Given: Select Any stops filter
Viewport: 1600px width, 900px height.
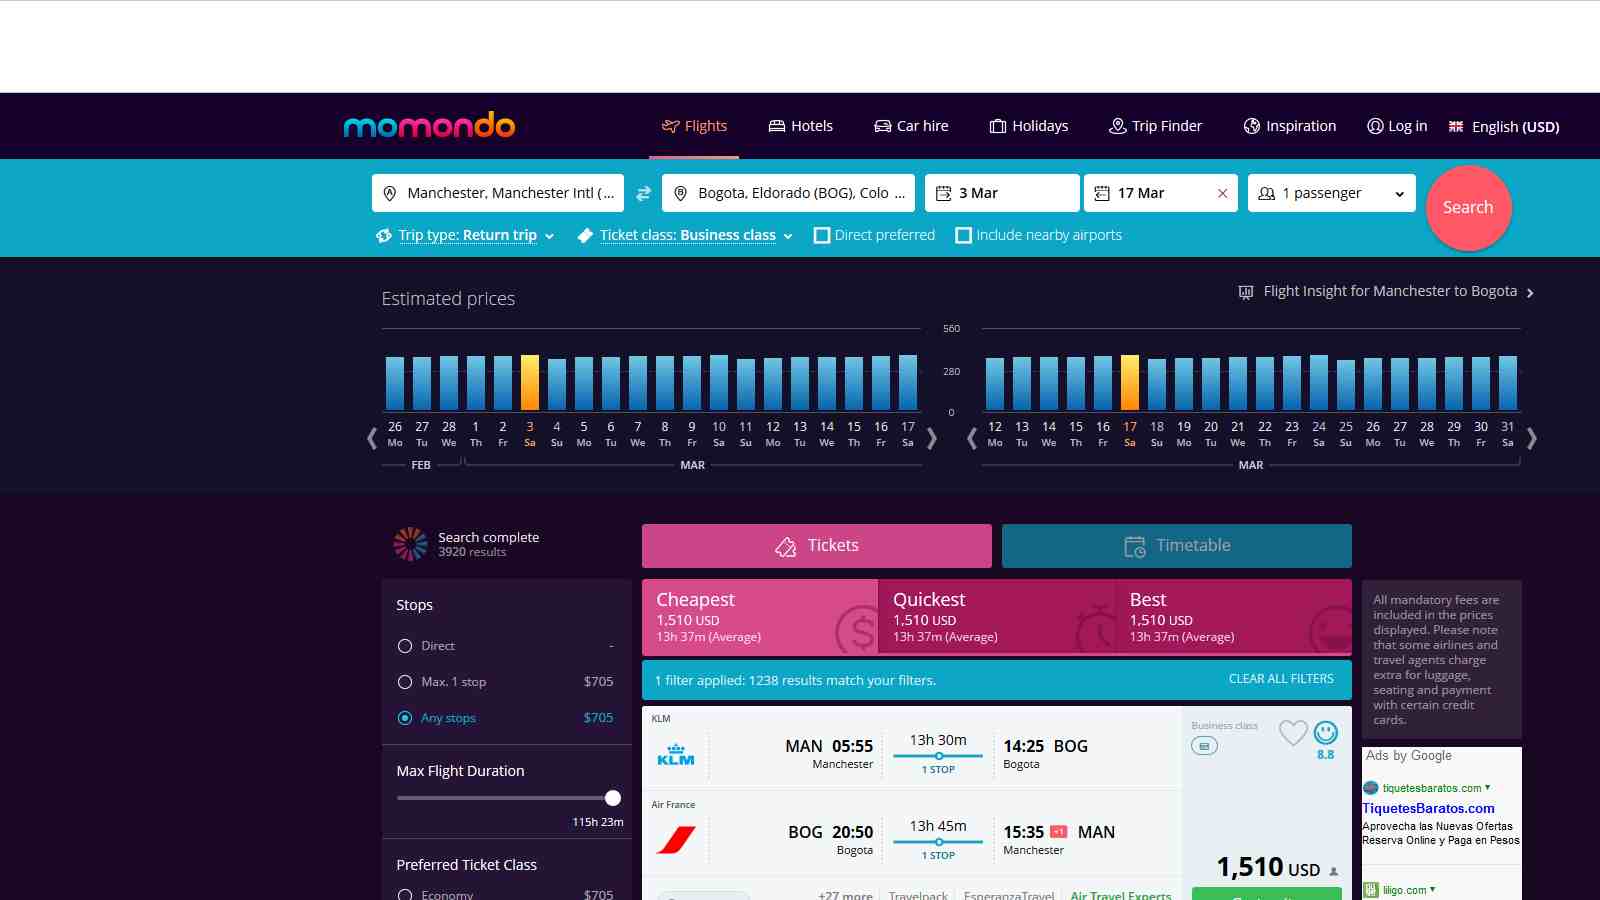Looking at the screenshot, I should [x=405, y=718].
